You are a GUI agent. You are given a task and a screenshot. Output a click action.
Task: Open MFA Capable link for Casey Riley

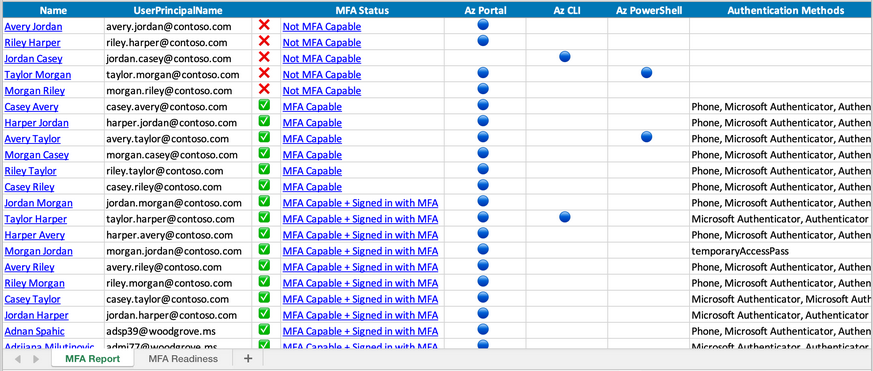pyautogui.click(x=312, y=187)
